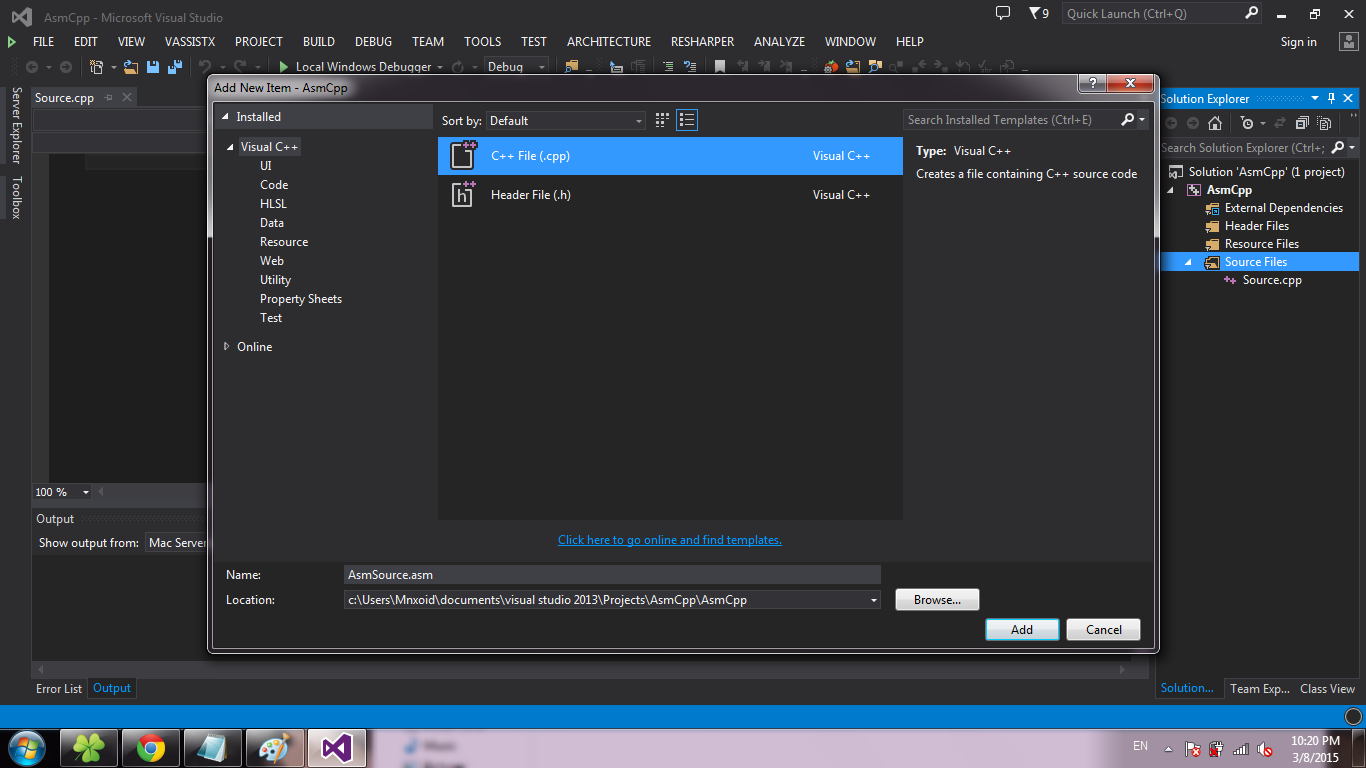Open the Toolbox side tab
The width and height of the screenshot is (1366, 768).
[16, 197]
